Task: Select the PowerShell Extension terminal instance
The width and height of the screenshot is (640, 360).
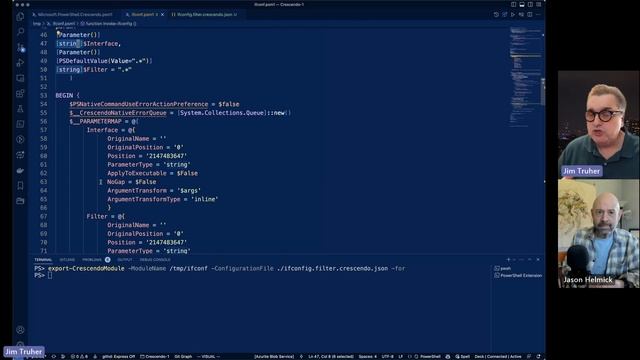Action: tap(518, 276)
